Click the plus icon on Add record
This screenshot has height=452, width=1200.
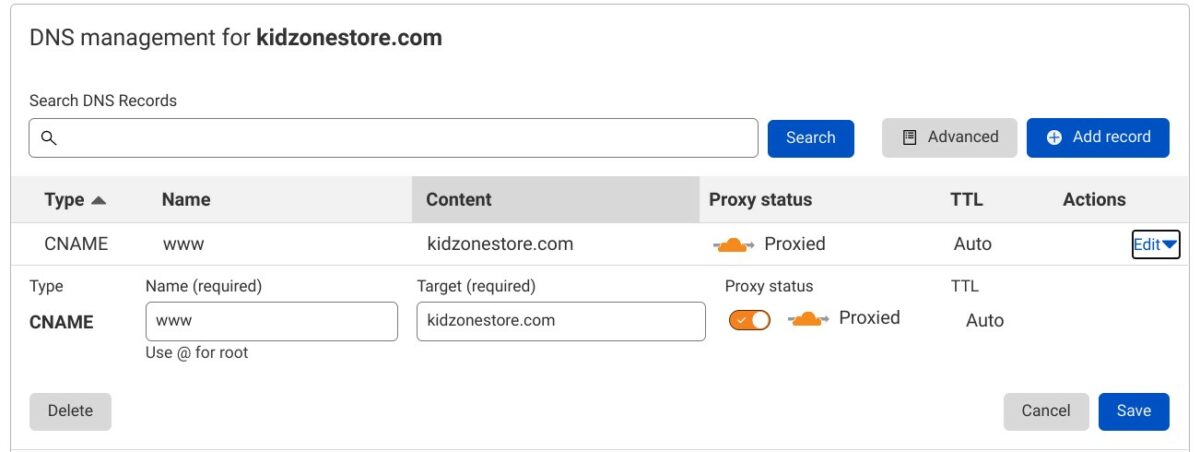[x=1054, y=138]
